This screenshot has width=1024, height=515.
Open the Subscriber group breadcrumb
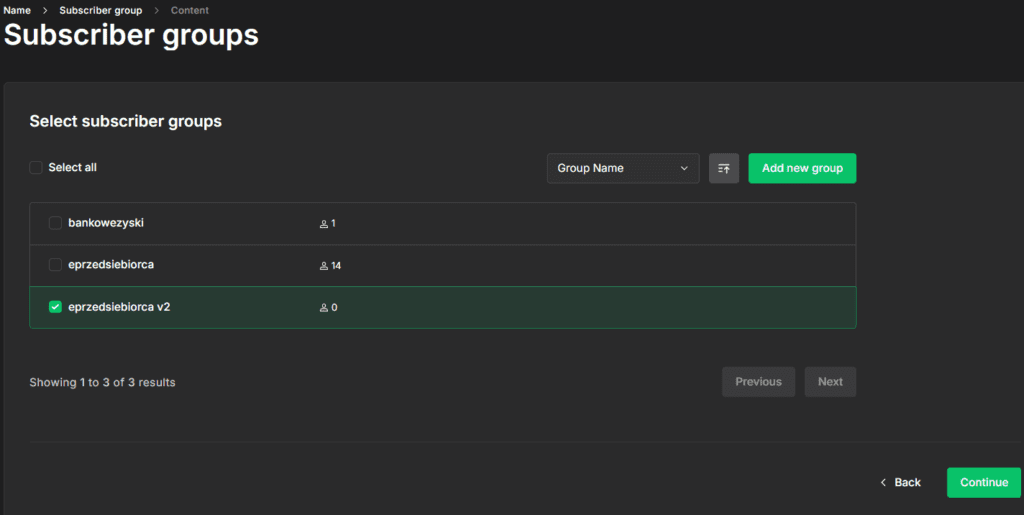100,10
